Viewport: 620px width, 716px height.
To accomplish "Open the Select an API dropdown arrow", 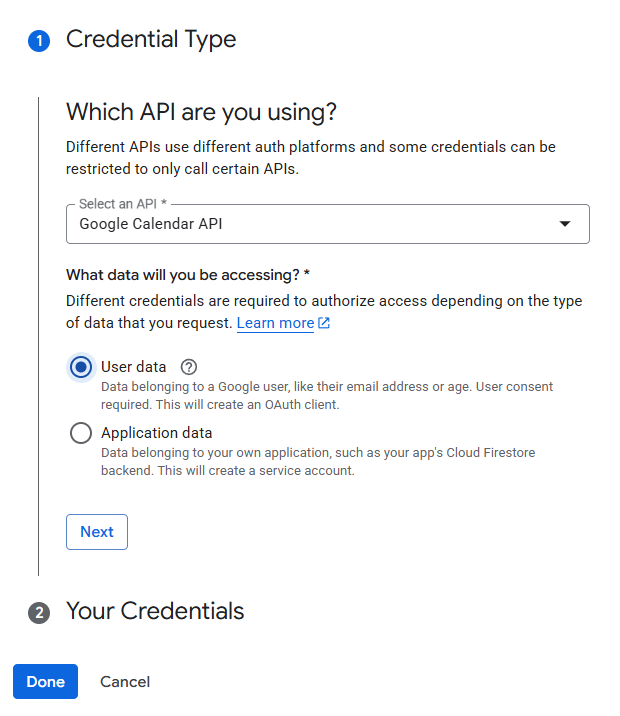I will point(565,224).
